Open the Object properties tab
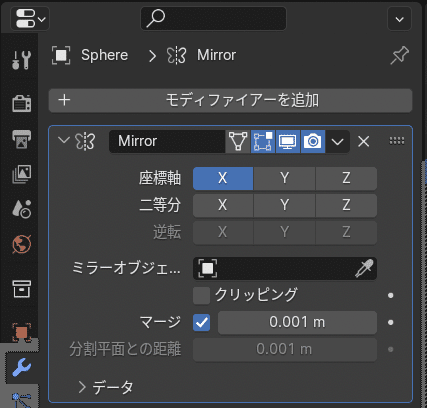Image resolution: width=427 pixels, height=408 pixels. click(x=21, y=332)
